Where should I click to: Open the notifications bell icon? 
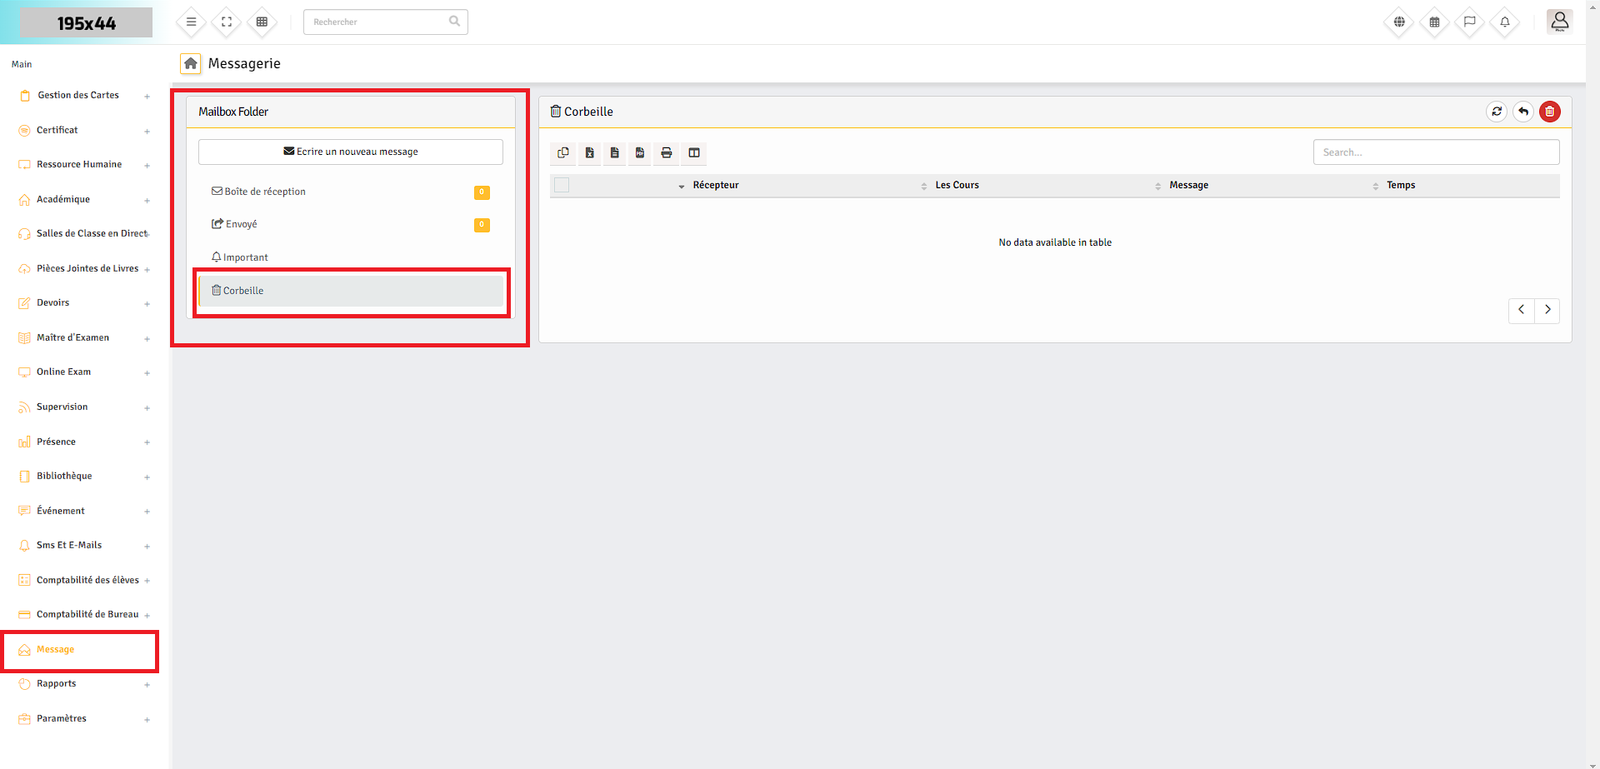(x=1504, y=22)
